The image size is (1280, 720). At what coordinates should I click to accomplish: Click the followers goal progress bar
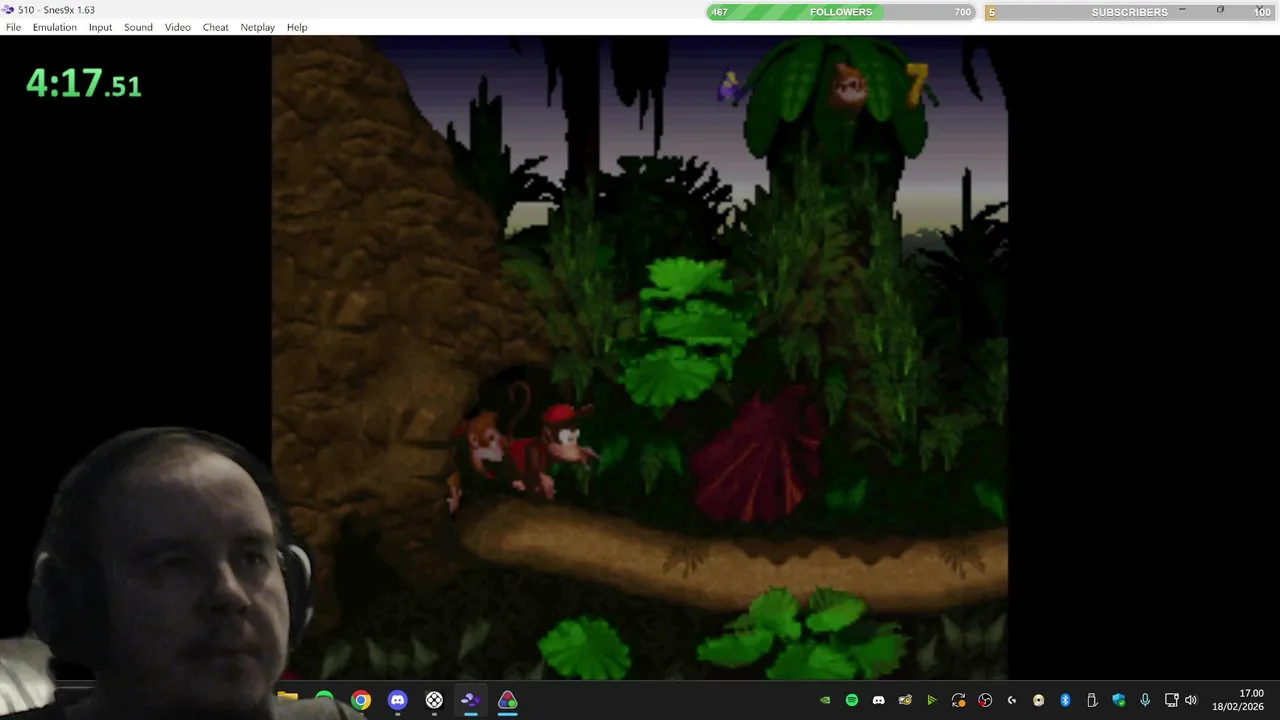(x=841, y=12)
